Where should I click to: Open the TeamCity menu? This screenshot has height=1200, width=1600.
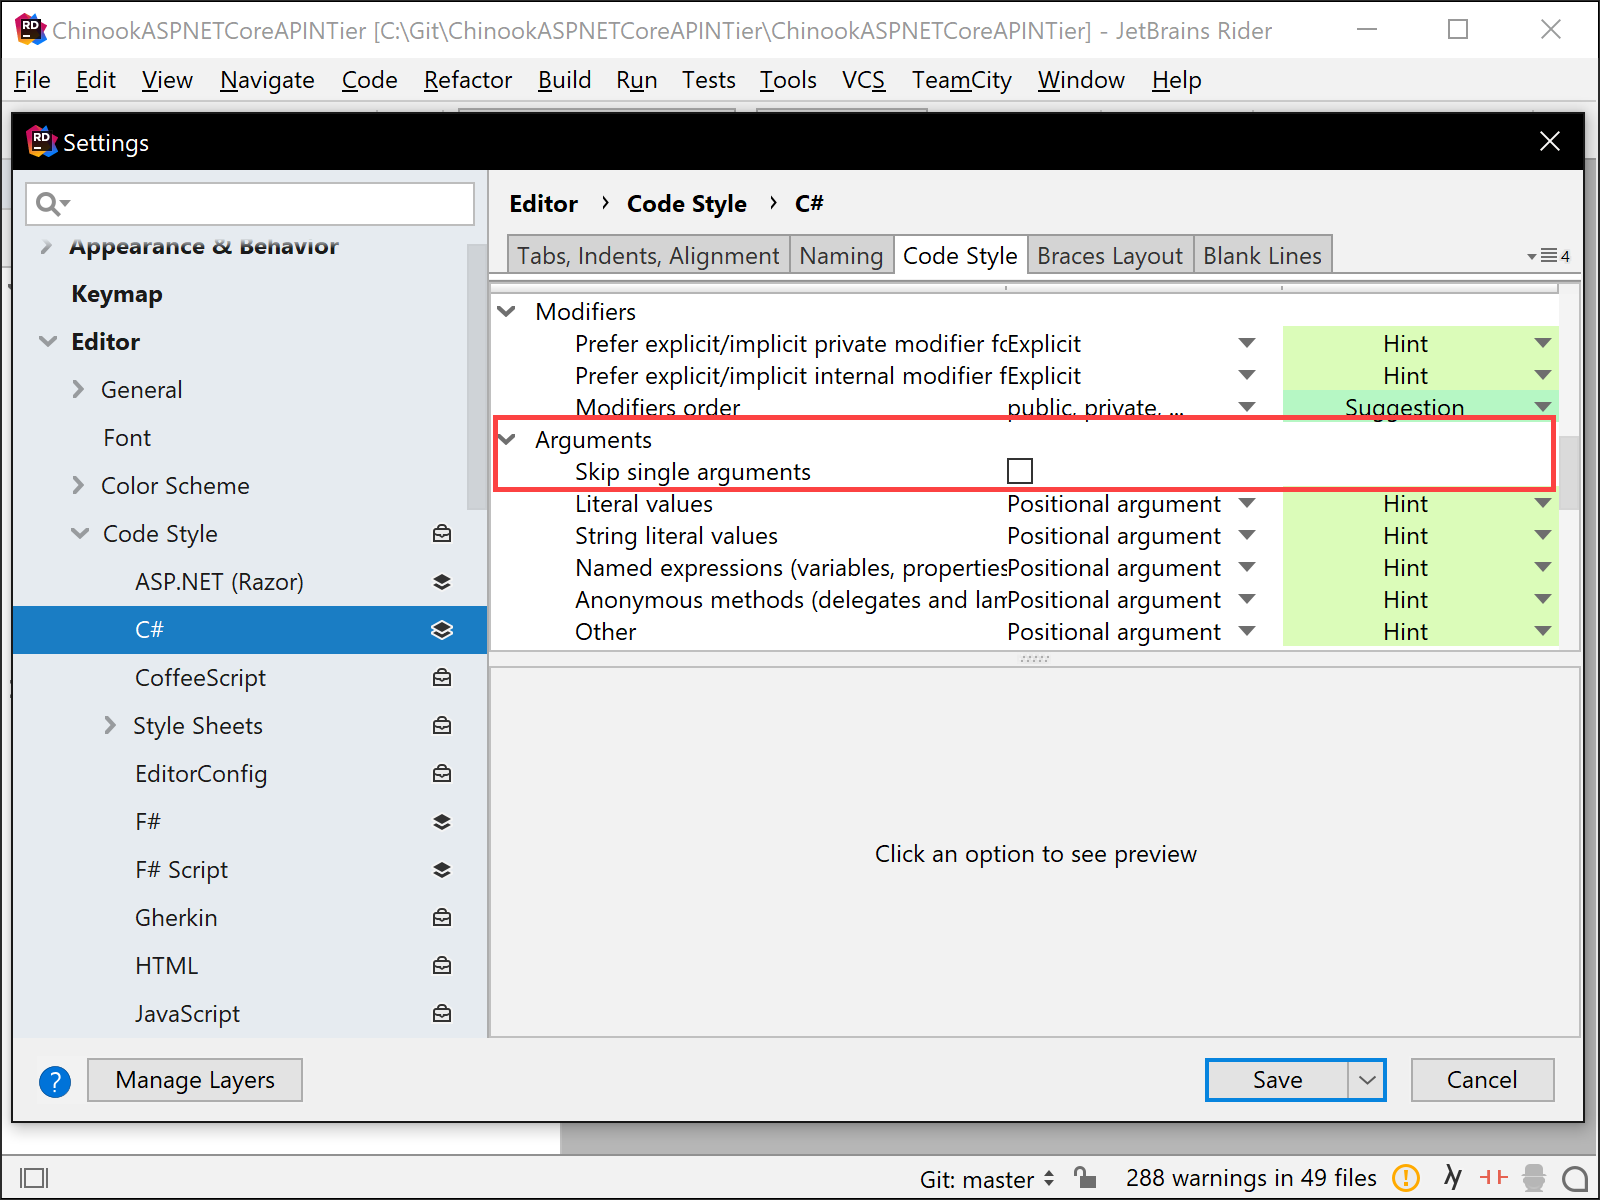pyautogui.click(x=961, y=80)
